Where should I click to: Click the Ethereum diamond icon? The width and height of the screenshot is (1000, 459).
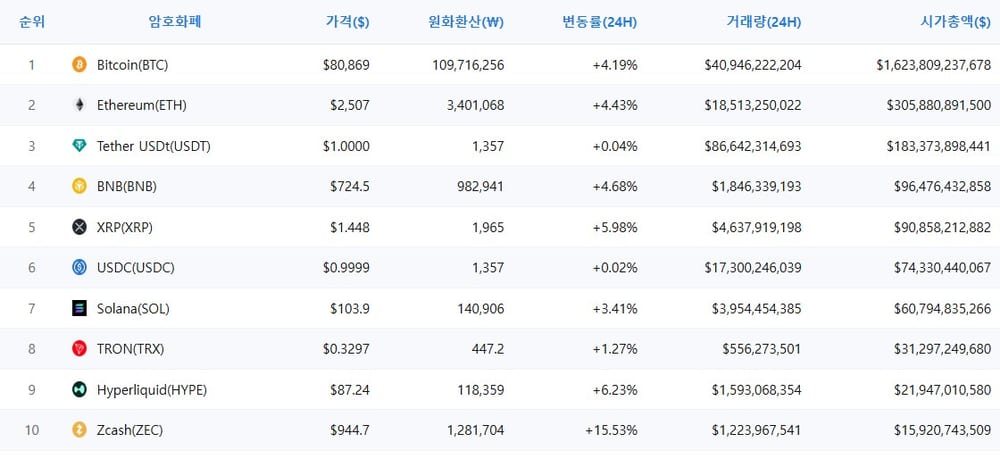point(79,105)
